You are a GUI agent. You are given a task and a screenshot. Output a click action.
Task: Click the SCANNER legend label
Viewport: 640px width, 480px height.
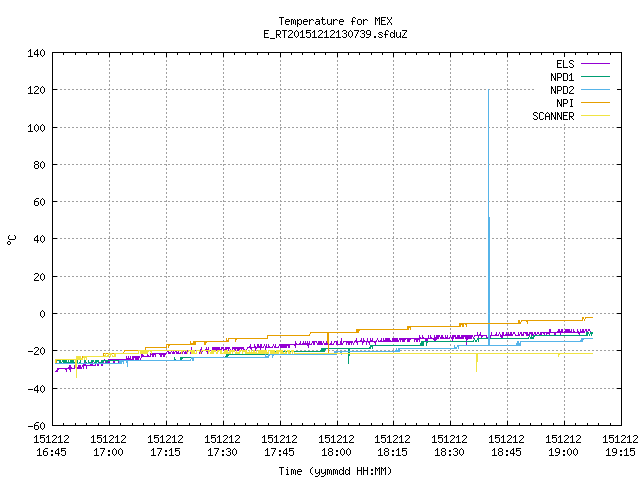point(553,116)
